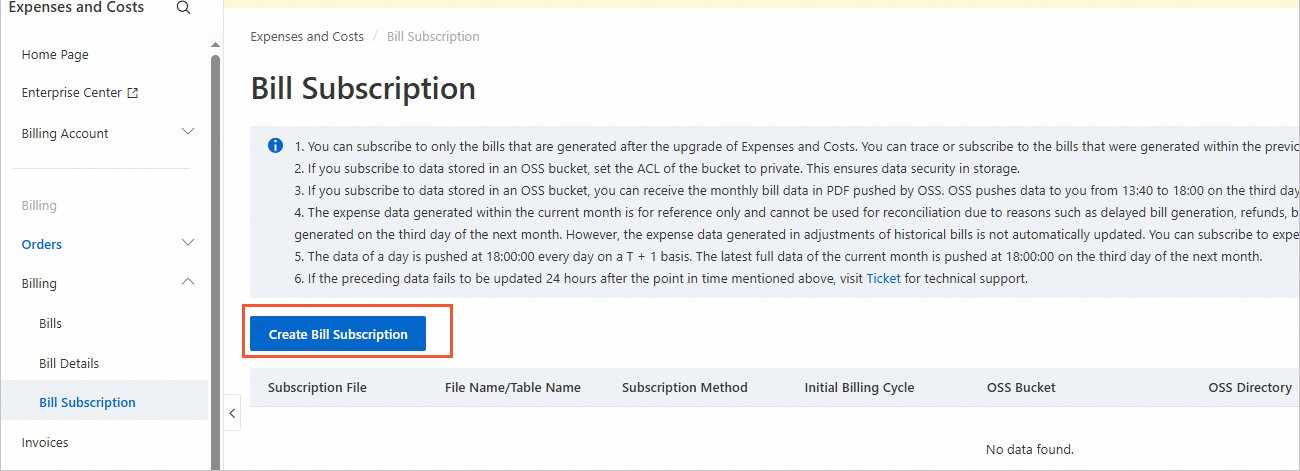Go to Bills page
This screenshot has width=1300, height=471.
coord(51,324)
